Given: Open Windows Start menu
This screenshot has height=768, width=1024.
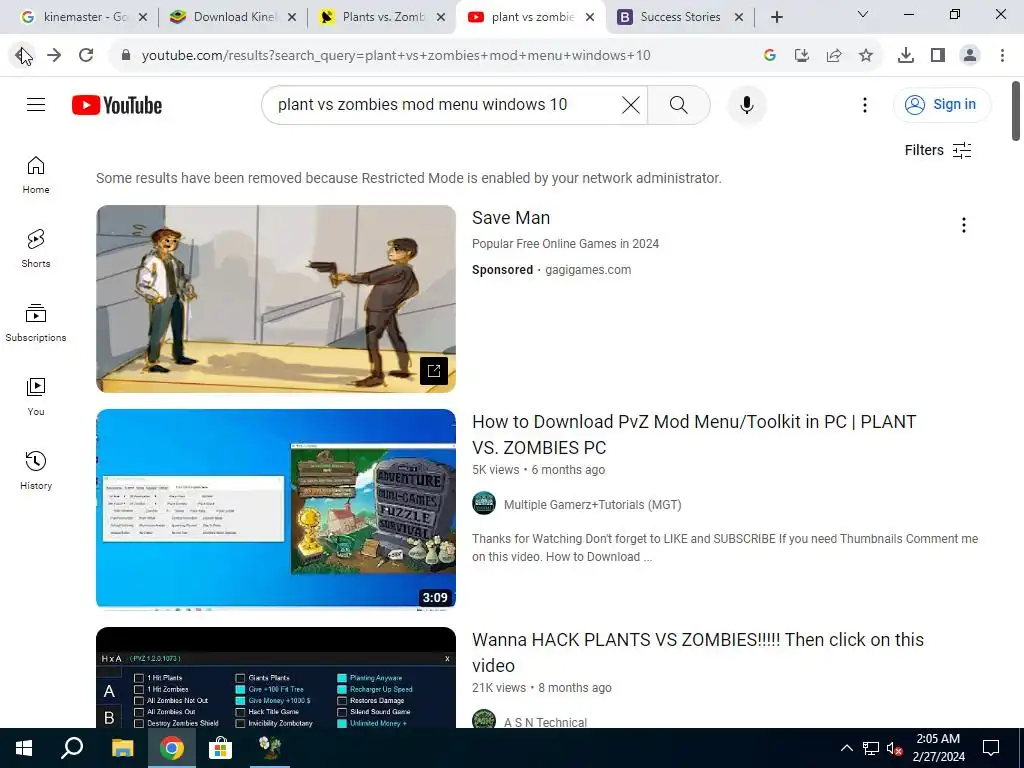Looking at the screenshot, I should pos(24,748).
